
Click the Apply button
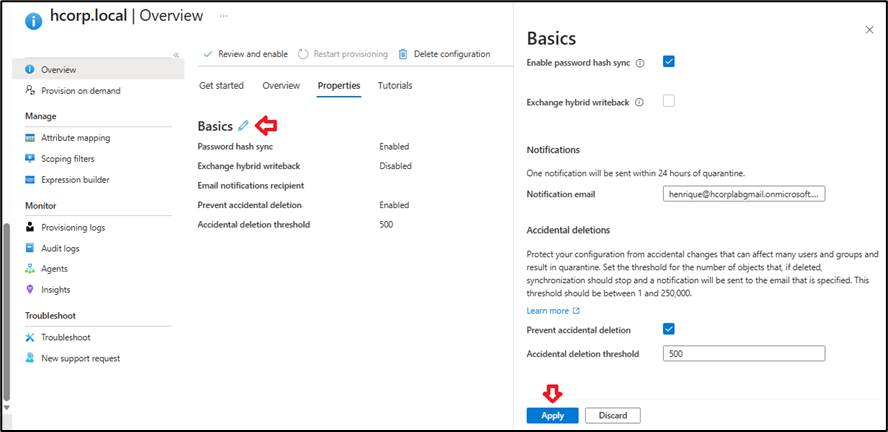point(552,415)
